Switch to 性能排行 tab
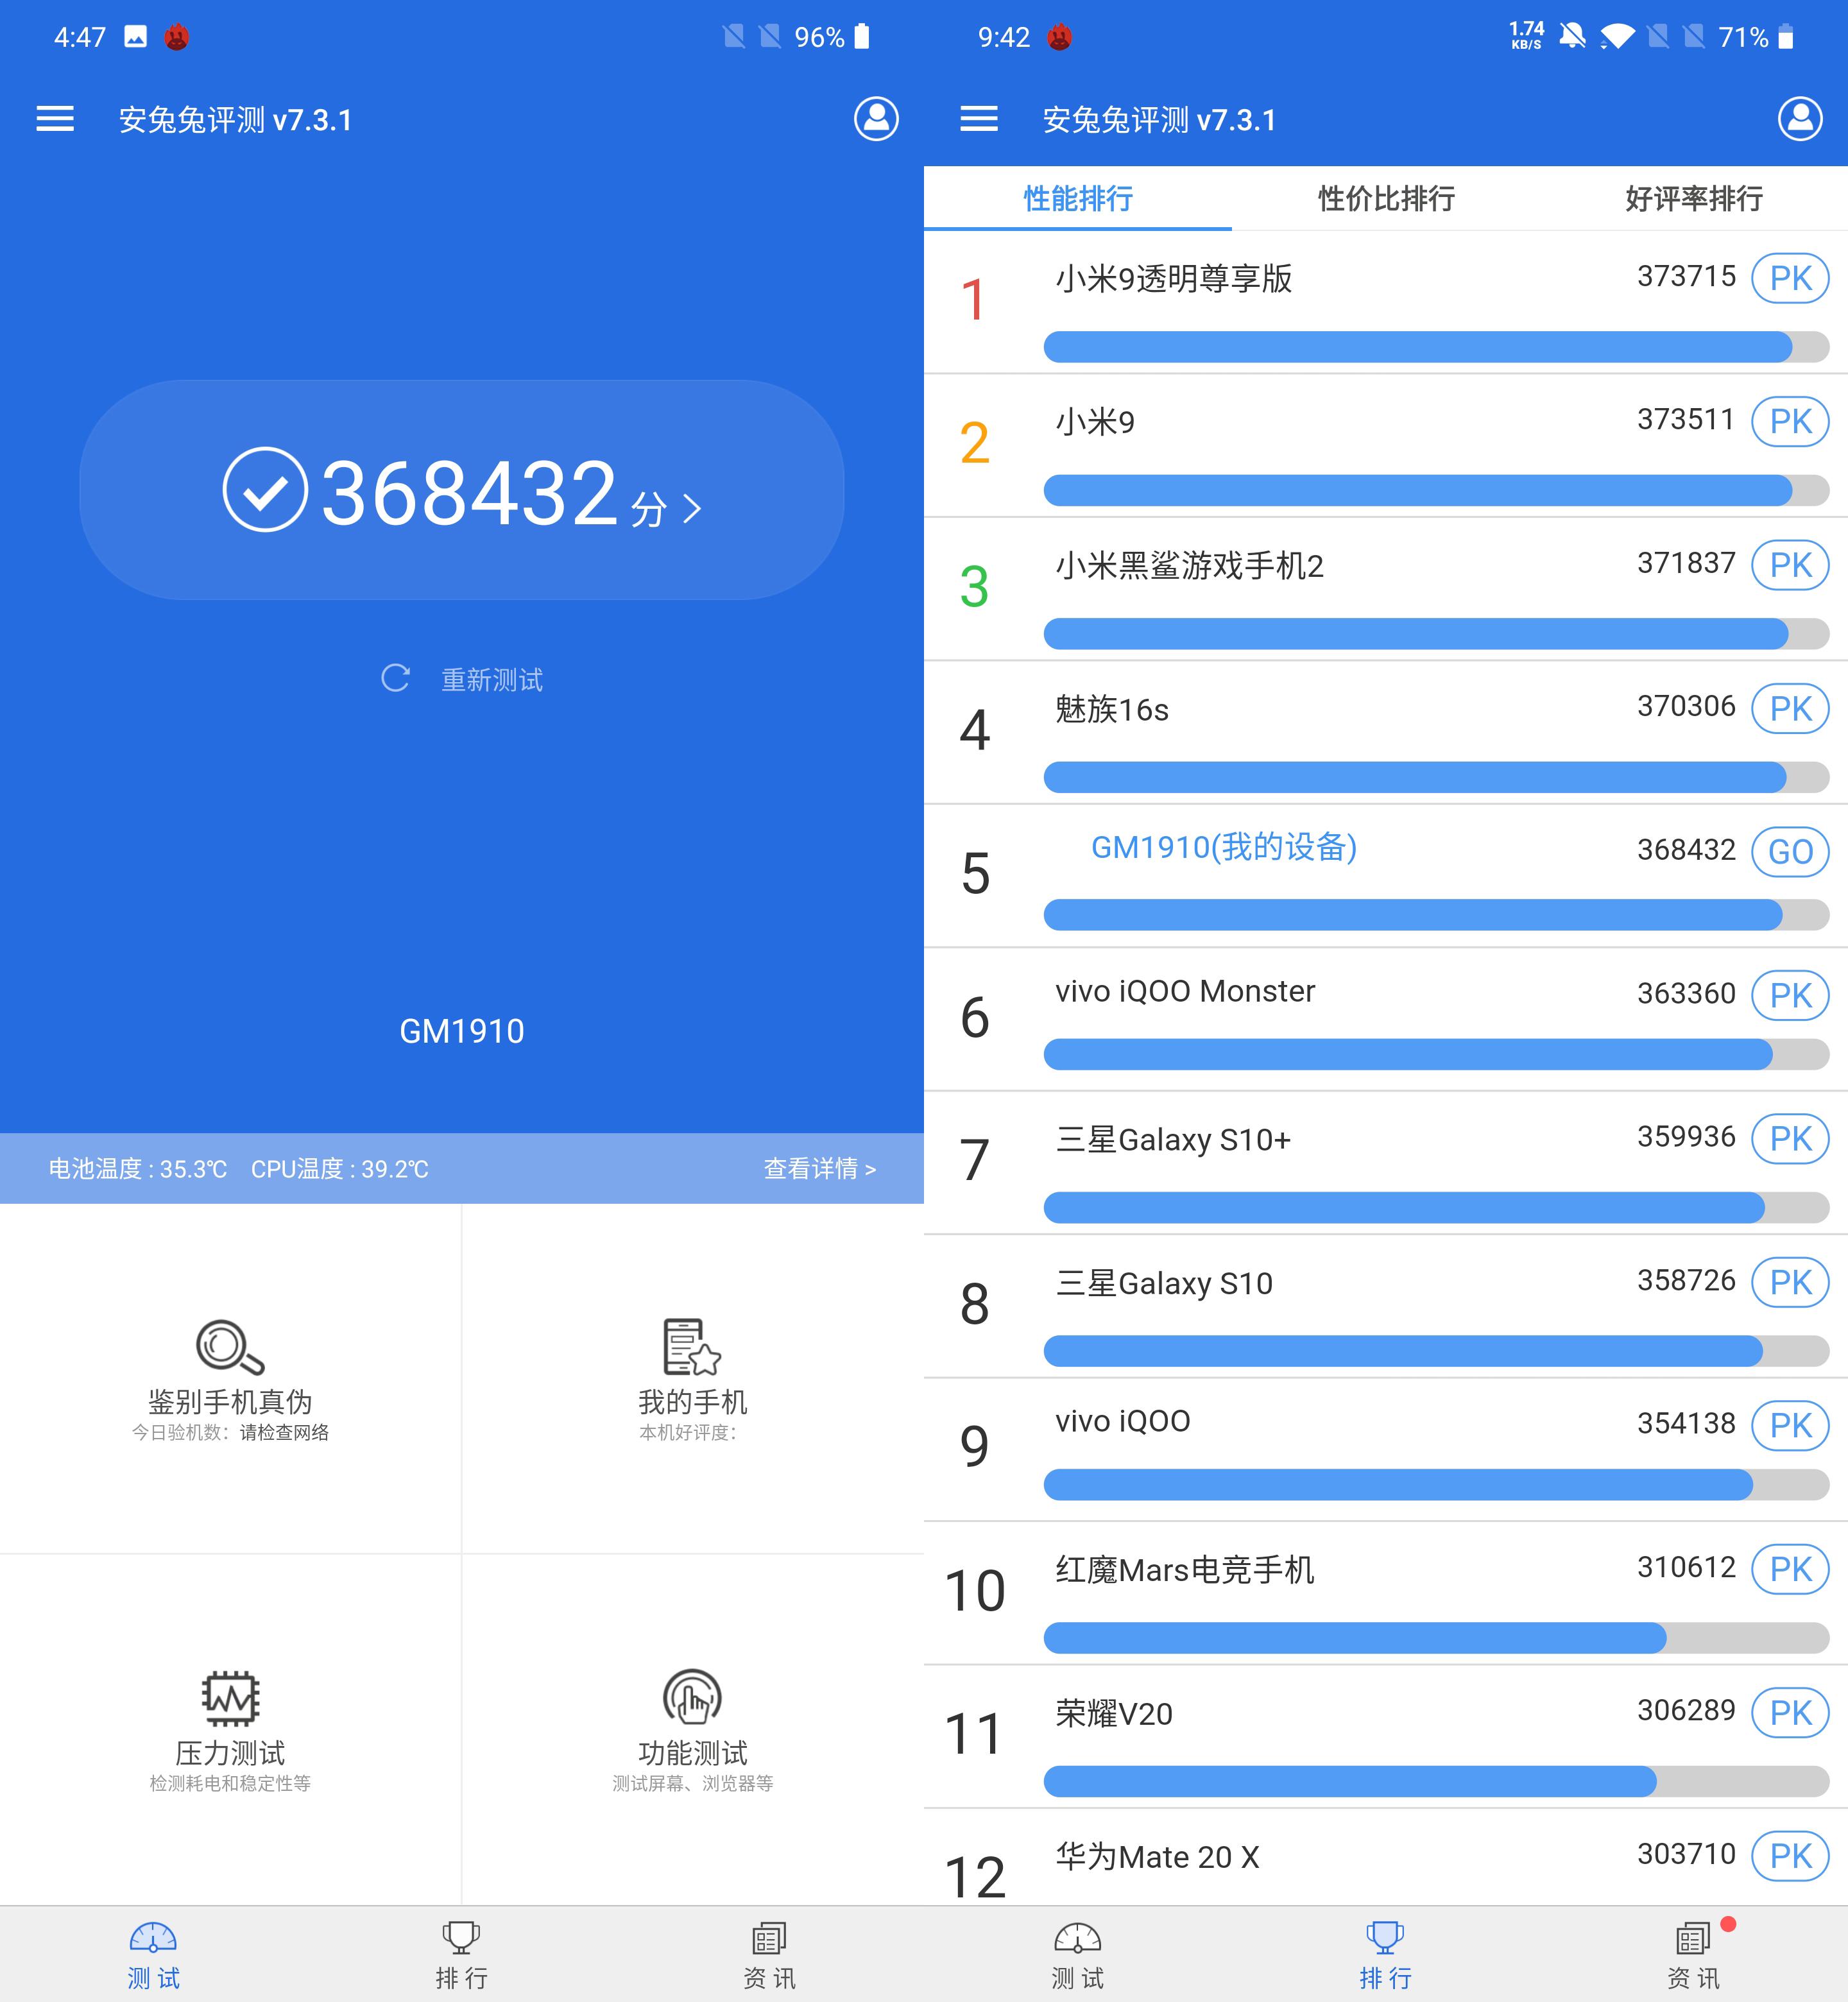 (x=1078, y=198)
